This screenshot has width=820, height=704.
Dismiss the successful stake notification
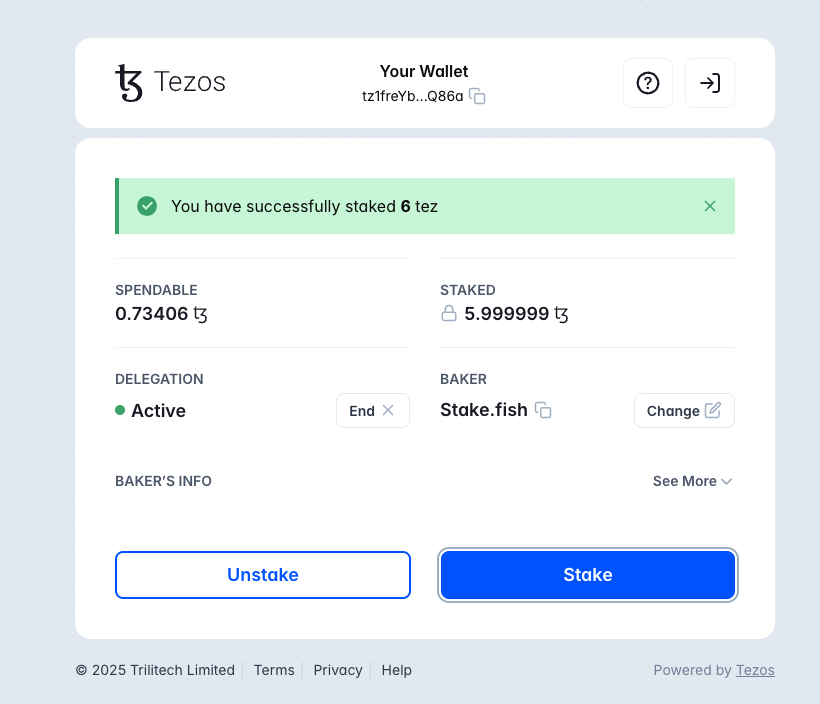[x=710, y=206]
